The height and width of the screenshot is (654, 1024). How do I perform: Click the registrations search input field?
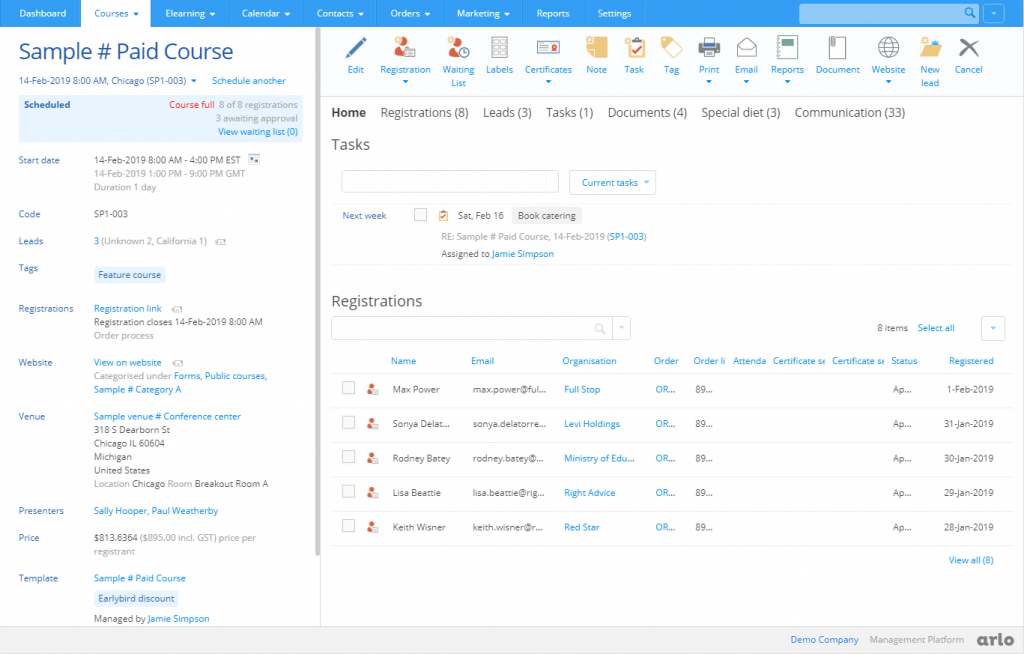tap(470, 328)
